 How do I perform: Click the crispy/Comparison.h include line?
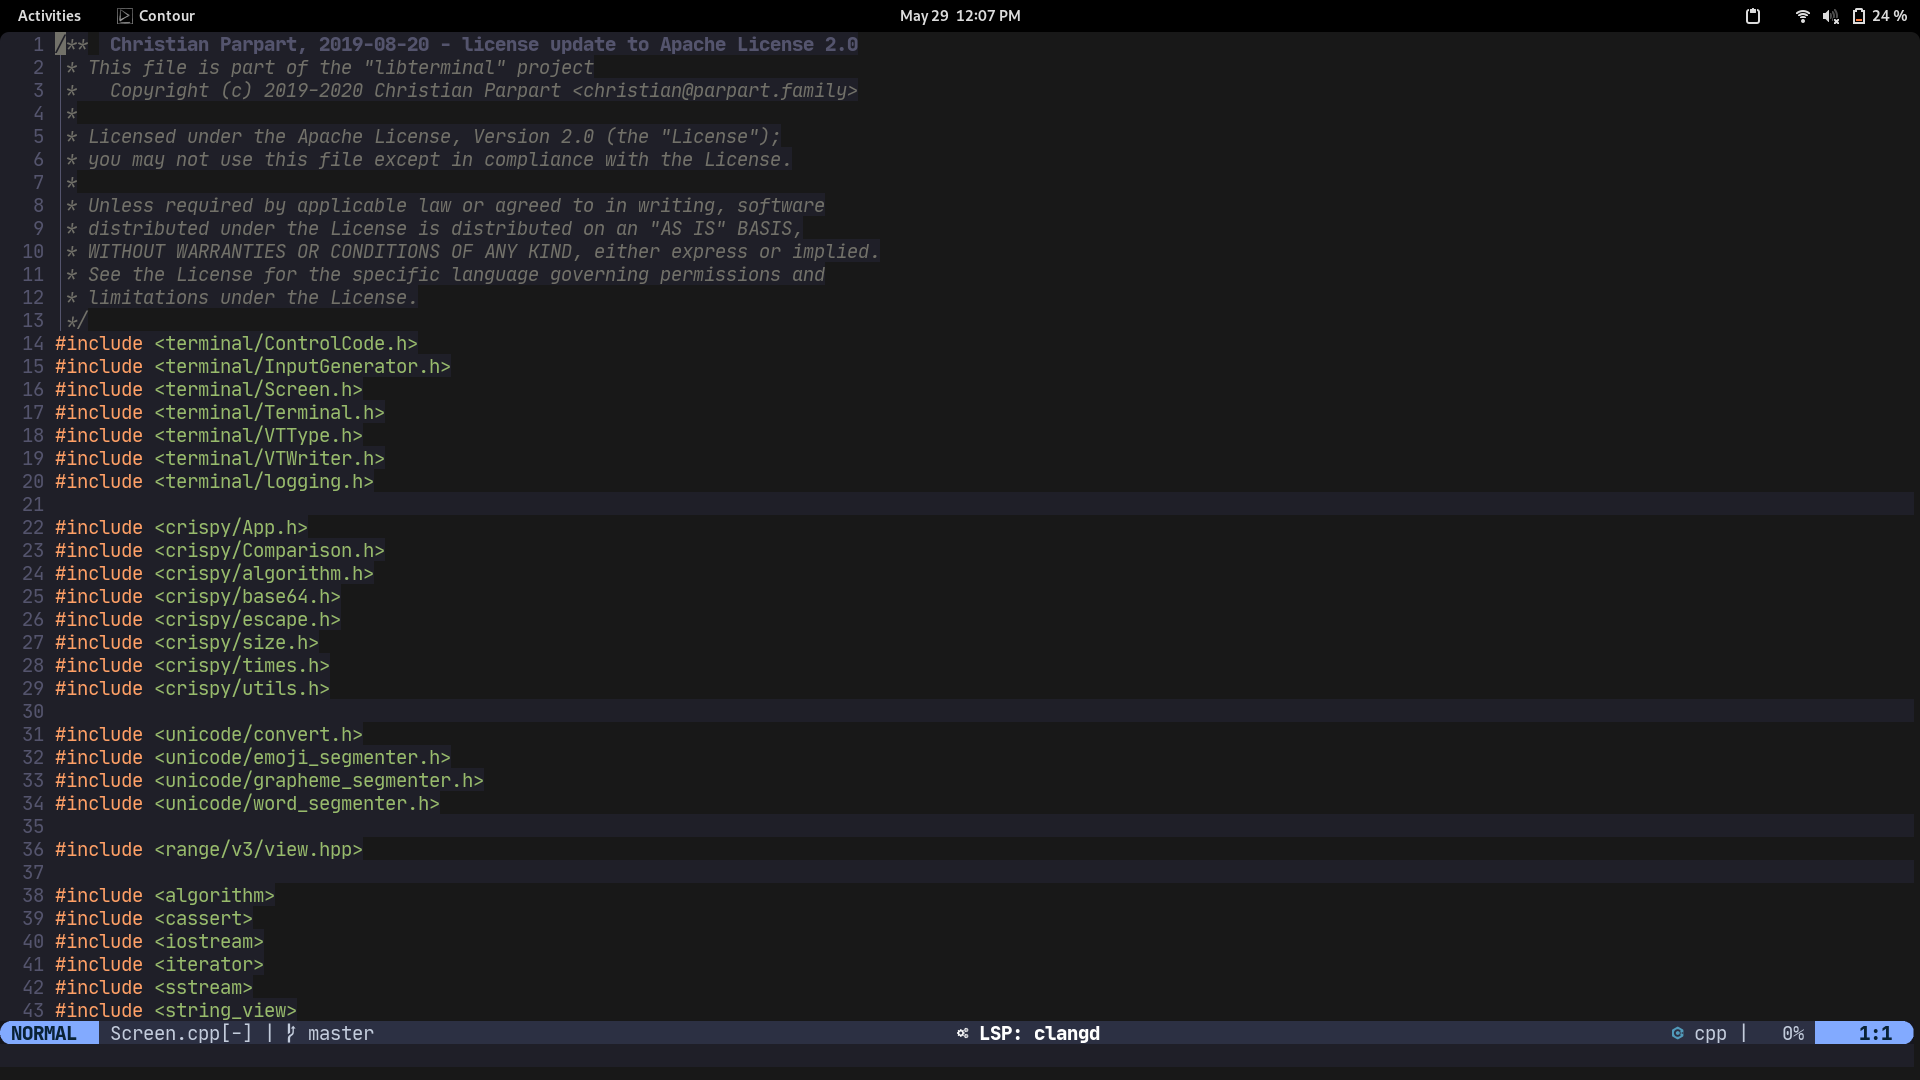point(220,551)
